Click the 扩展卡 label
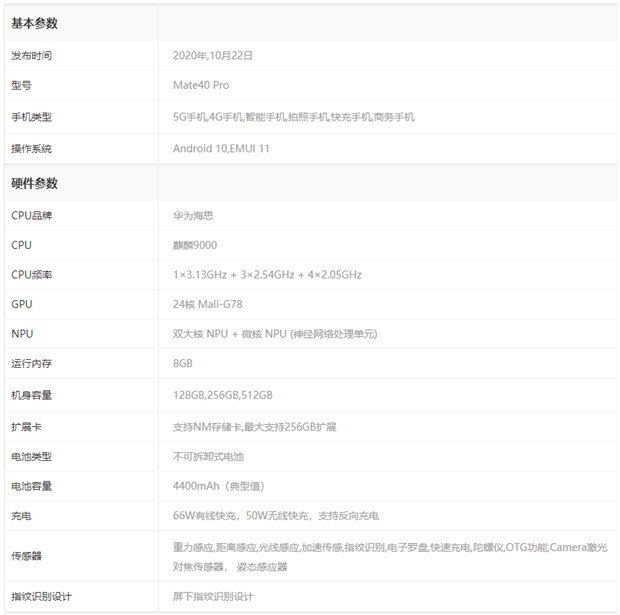Image resolution: width=620 pixels, height=615 pixels. (26, 427)
